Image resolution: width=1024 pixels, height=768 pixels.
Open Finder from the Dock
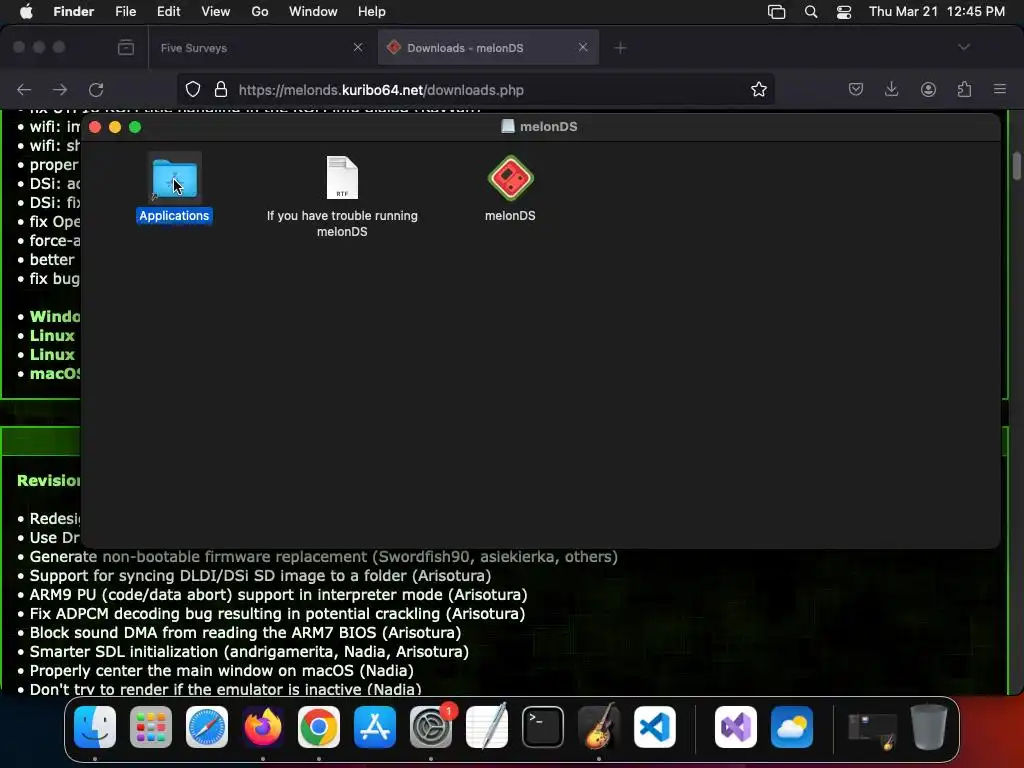pyautogui.click(x=95, y=727)
